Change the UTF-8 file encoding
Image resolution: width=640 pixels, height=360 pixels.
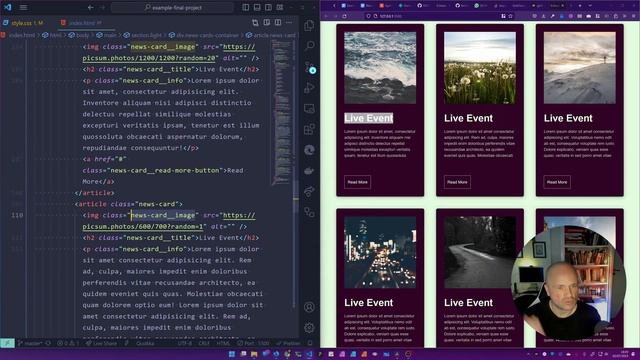point(185,343)
